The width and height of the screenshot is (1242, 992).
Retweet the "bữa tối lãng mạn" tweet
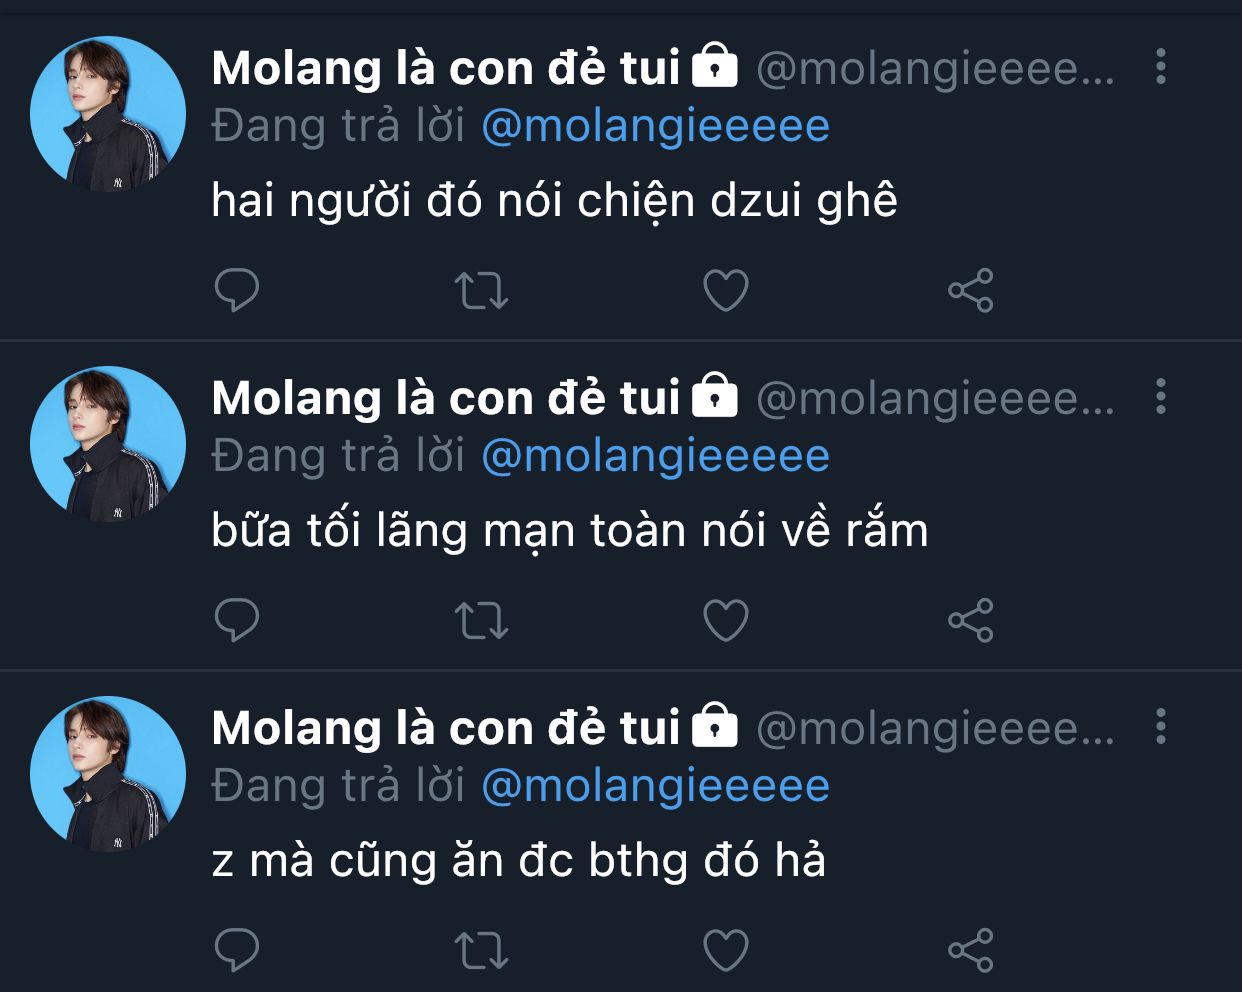click(482, 621)
